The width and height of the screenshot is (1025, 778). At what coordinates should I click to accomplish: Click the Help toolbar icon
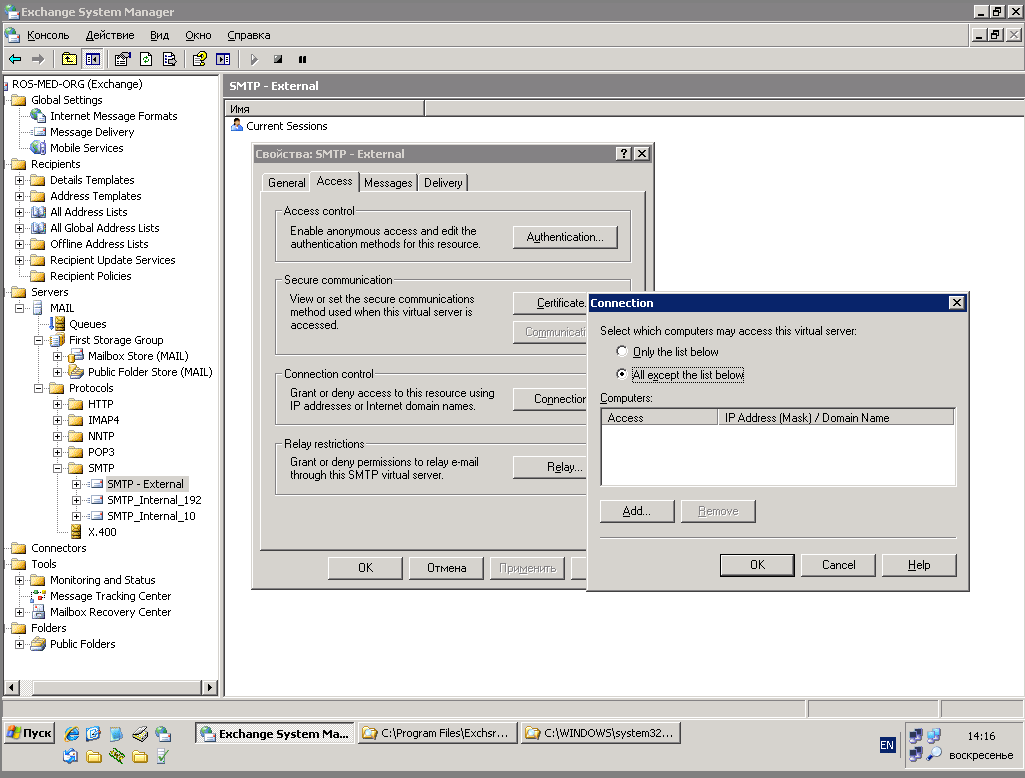[199, 59]
